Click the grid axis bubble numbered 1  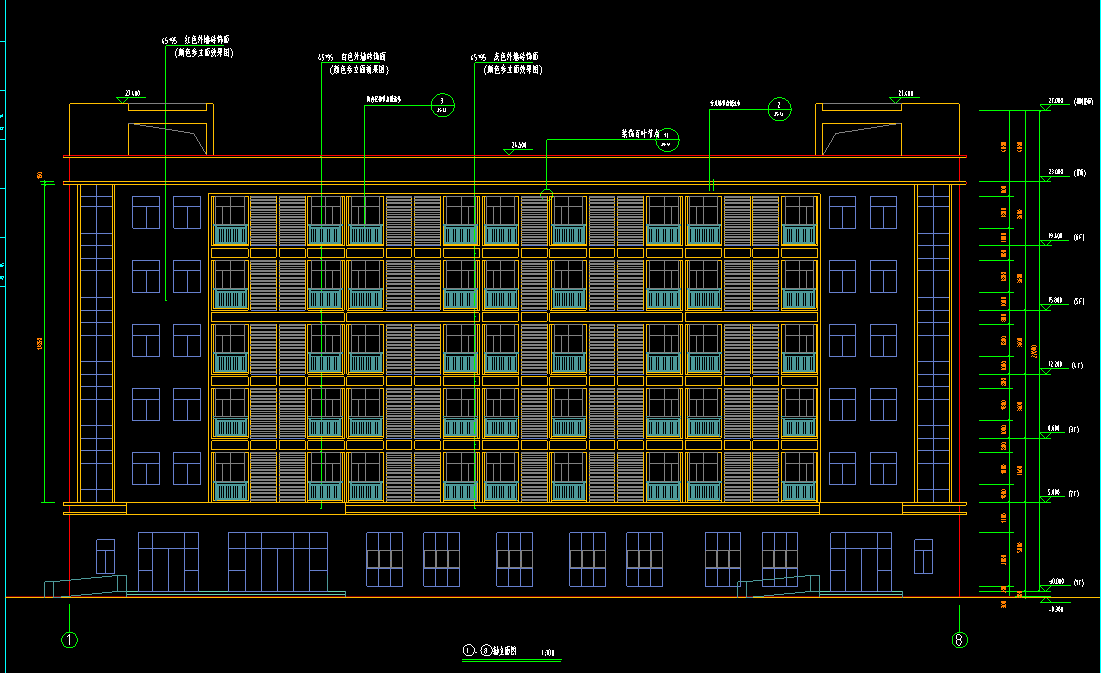[69, 640]
